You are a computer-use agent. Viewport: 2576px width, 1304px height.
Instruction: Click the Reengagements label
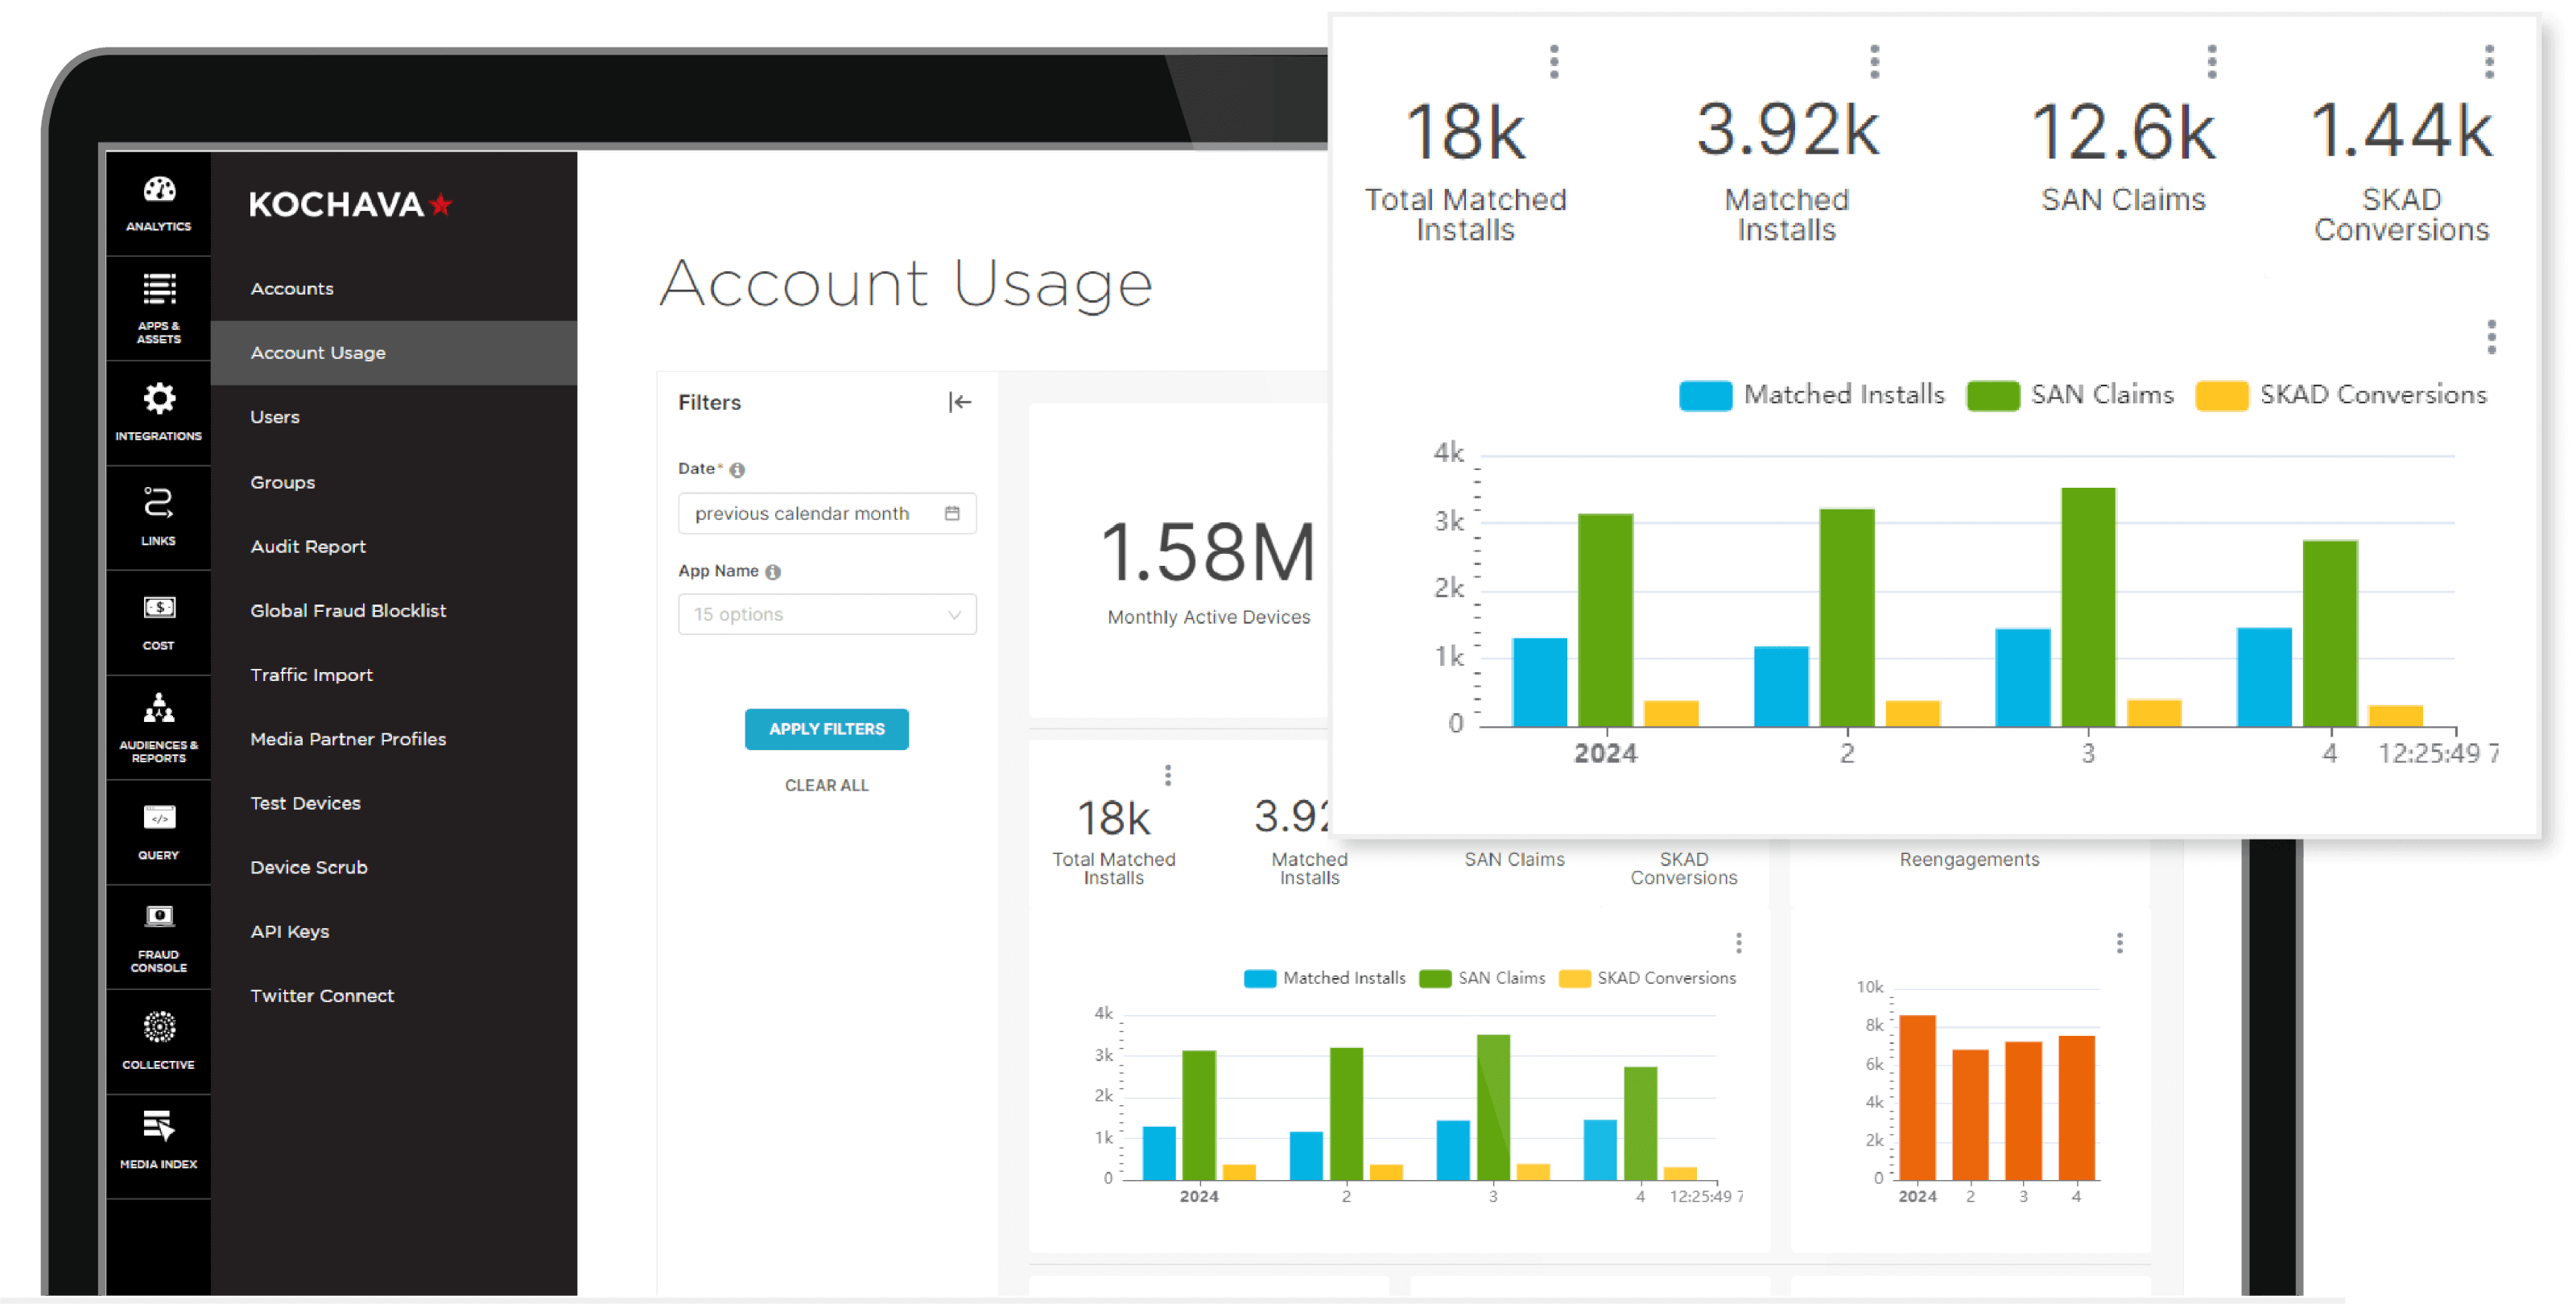(x=1968, y=859)
